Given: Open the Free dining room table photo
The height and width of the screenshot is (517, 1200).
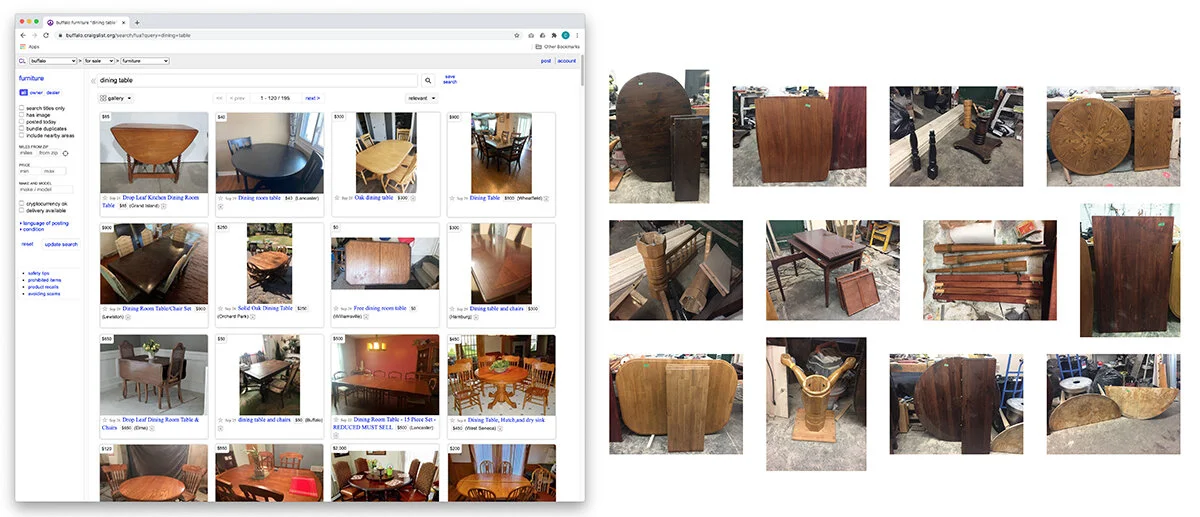Looking at the screenshot, I should (385, 264).
